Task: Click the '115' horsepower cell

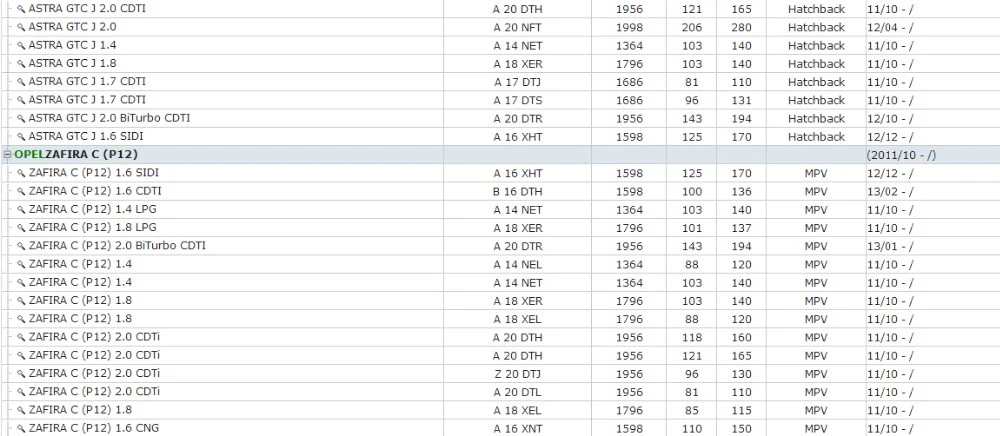Action: coord(741,411)
